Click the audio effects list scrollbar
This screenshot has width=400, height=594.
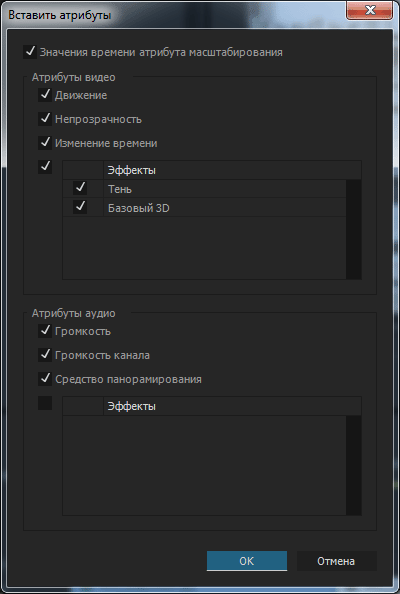coord(353,465)
